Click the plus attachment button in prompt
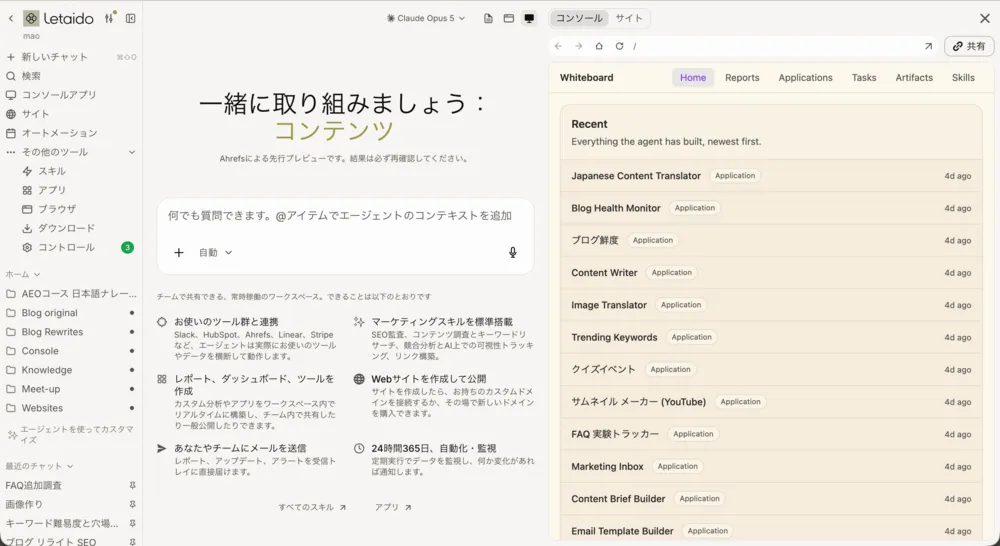The height and width of the screenshot is (546, 1000). pyautogui.click(x=179, y=253)
